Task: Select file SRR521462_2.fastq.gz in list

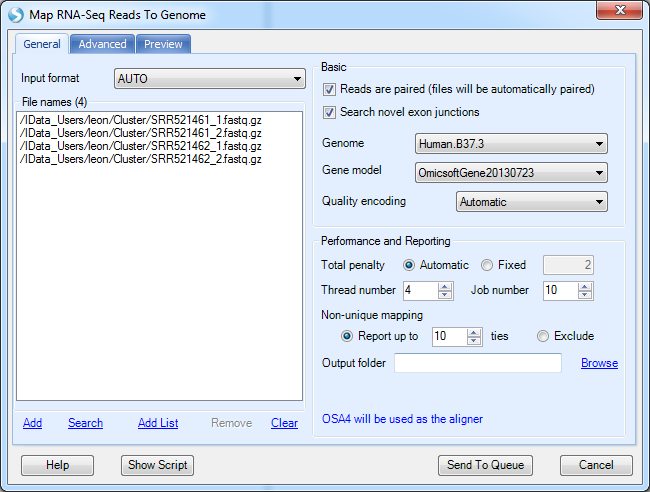Action: [141, 159]
